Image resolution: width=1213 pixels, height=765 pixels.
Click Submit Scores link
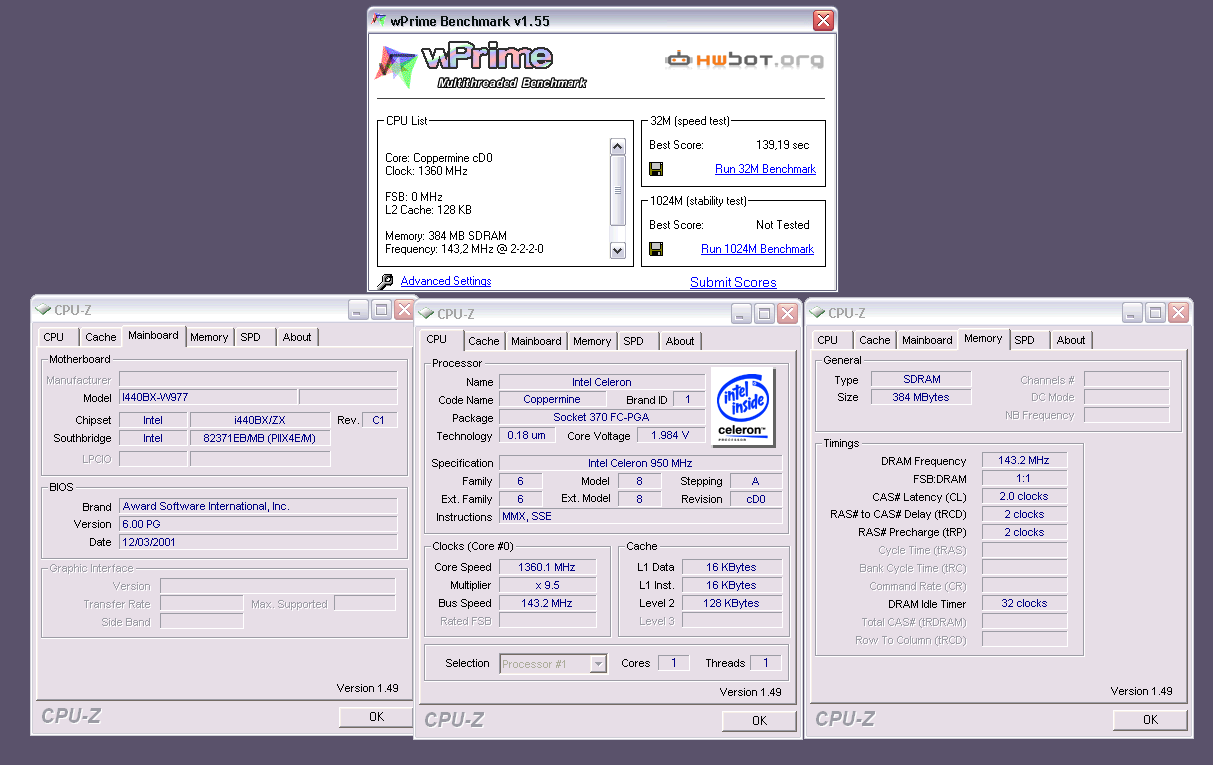733,282
